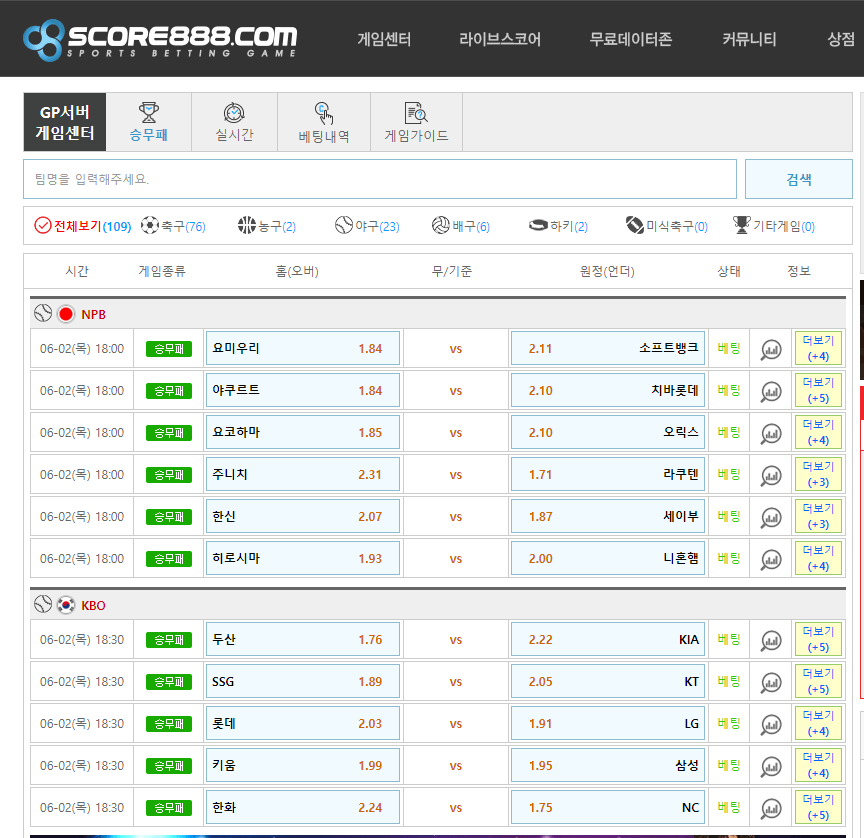Click 승무패 badge in 한신 row
The height and width of the screenshot is (838, 864).
(169, 517)
